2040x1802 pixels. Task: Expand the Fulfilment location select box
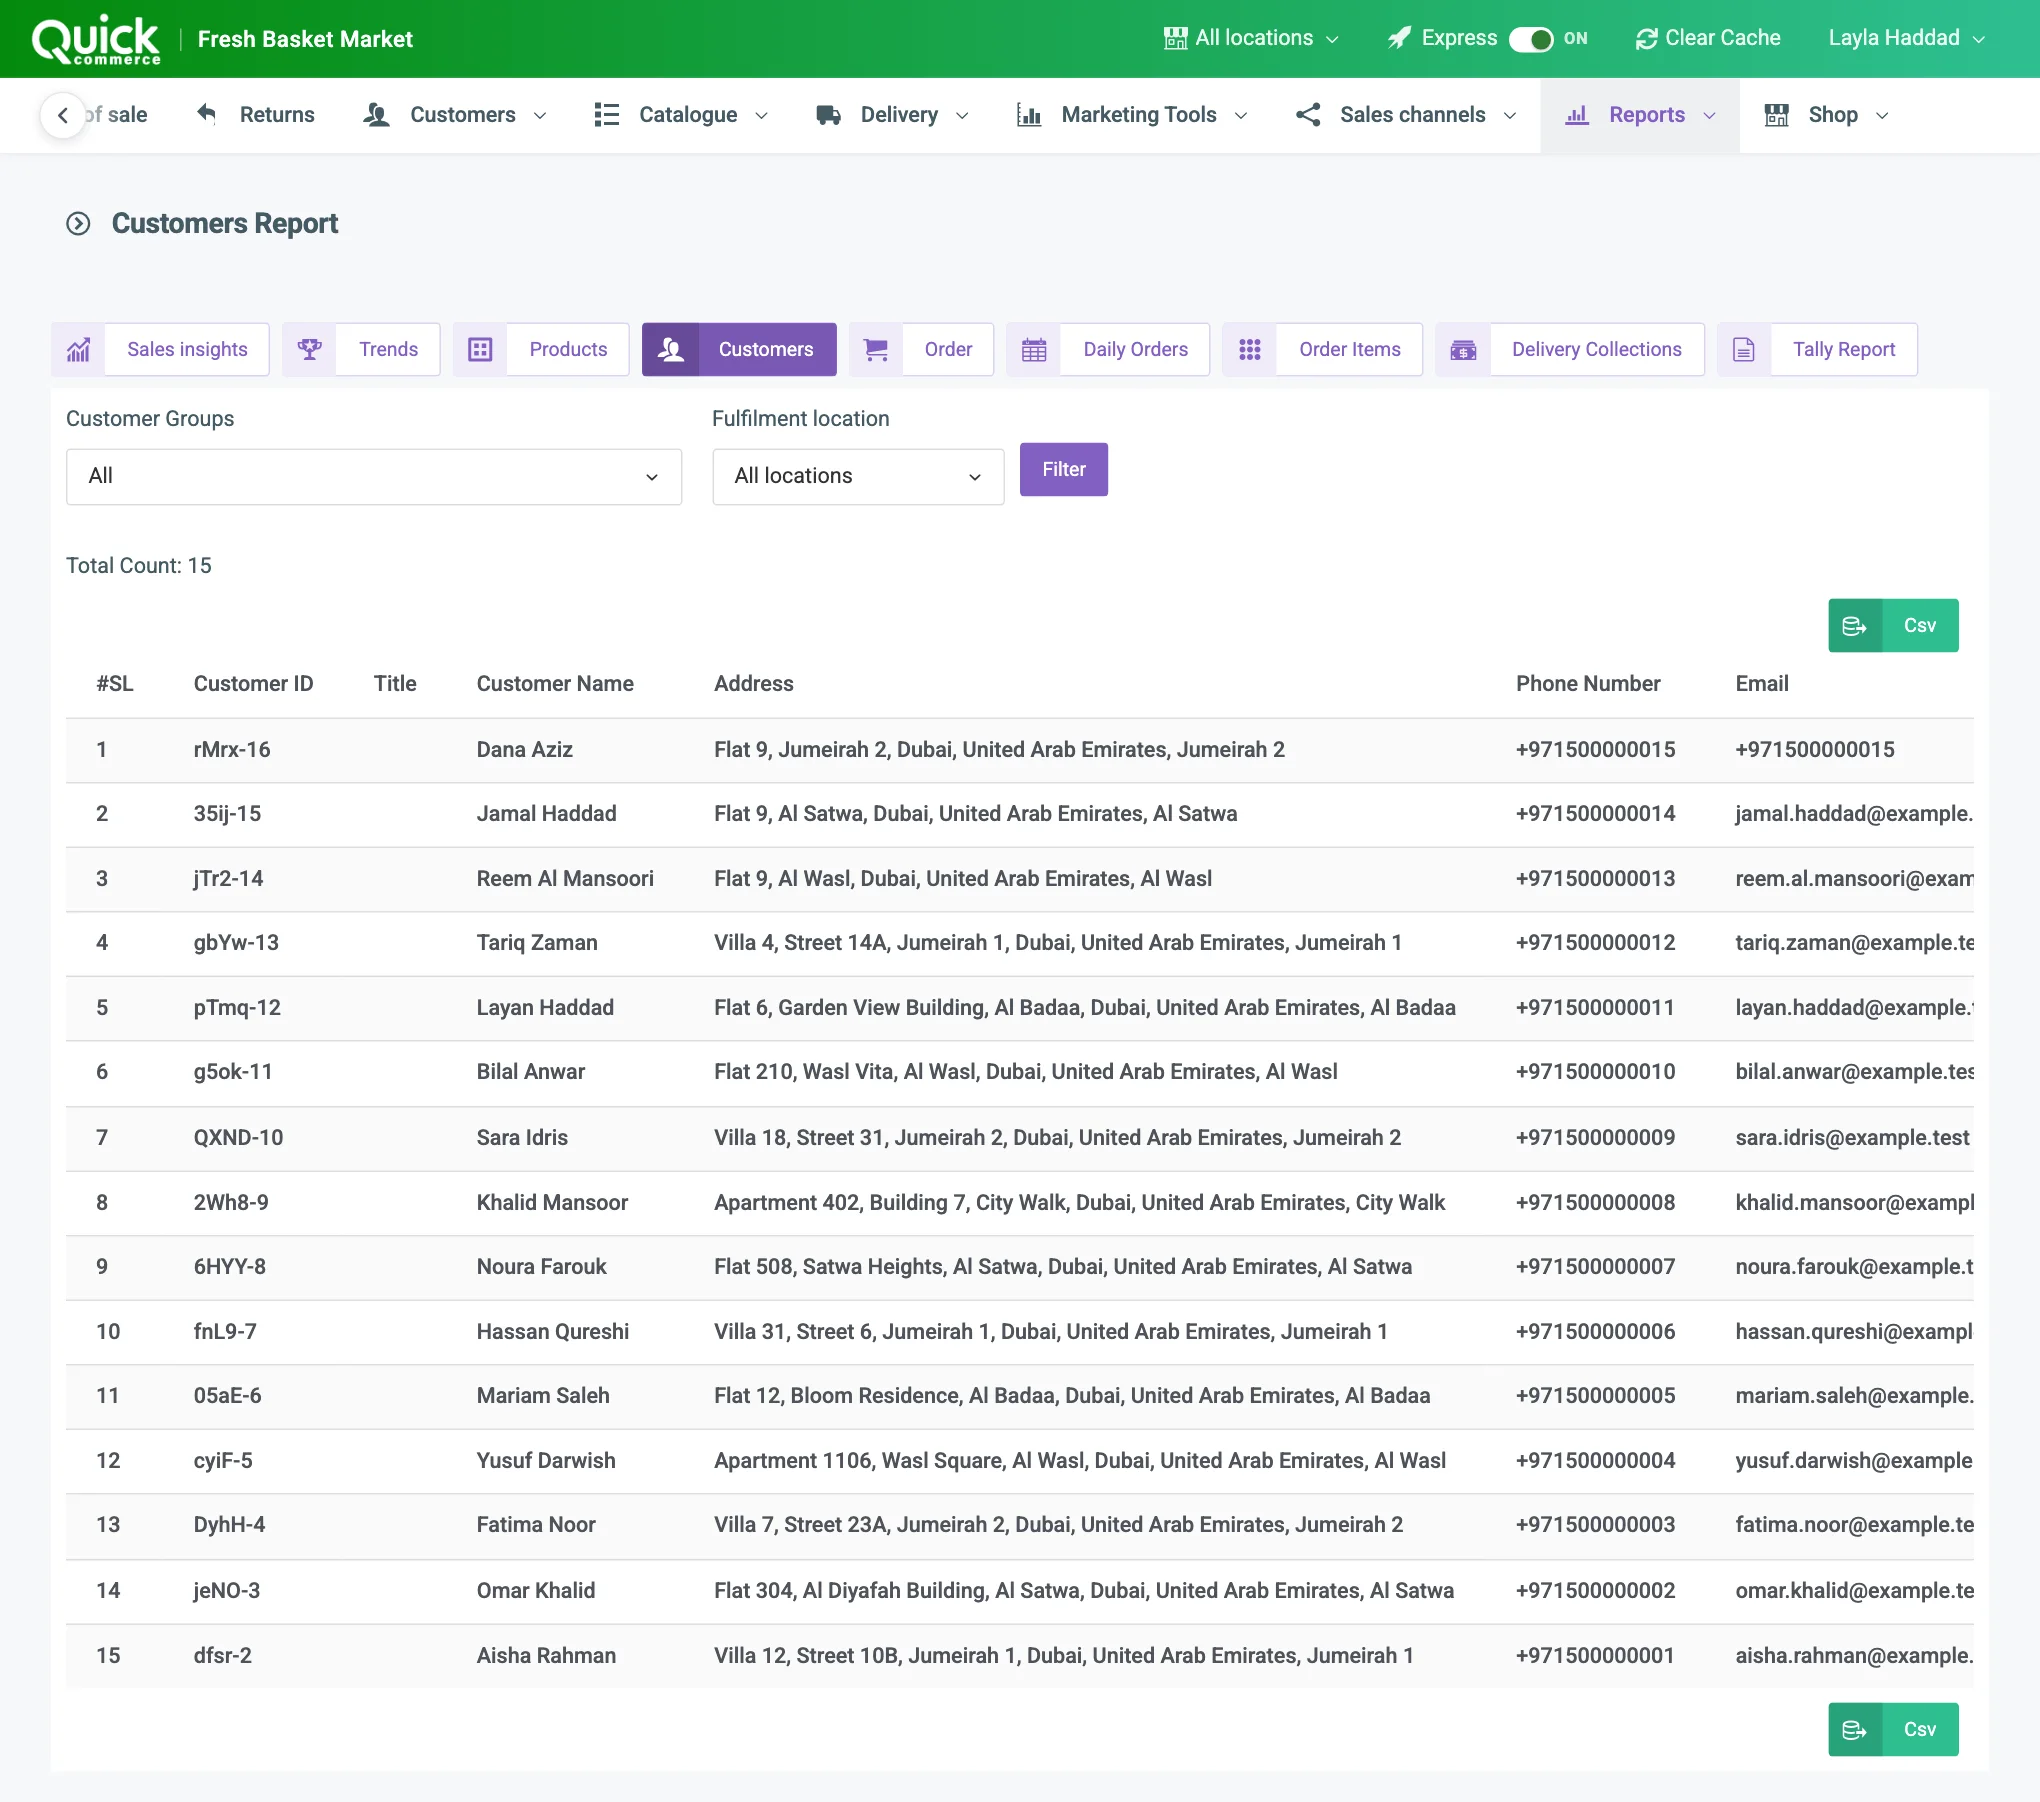858,477
